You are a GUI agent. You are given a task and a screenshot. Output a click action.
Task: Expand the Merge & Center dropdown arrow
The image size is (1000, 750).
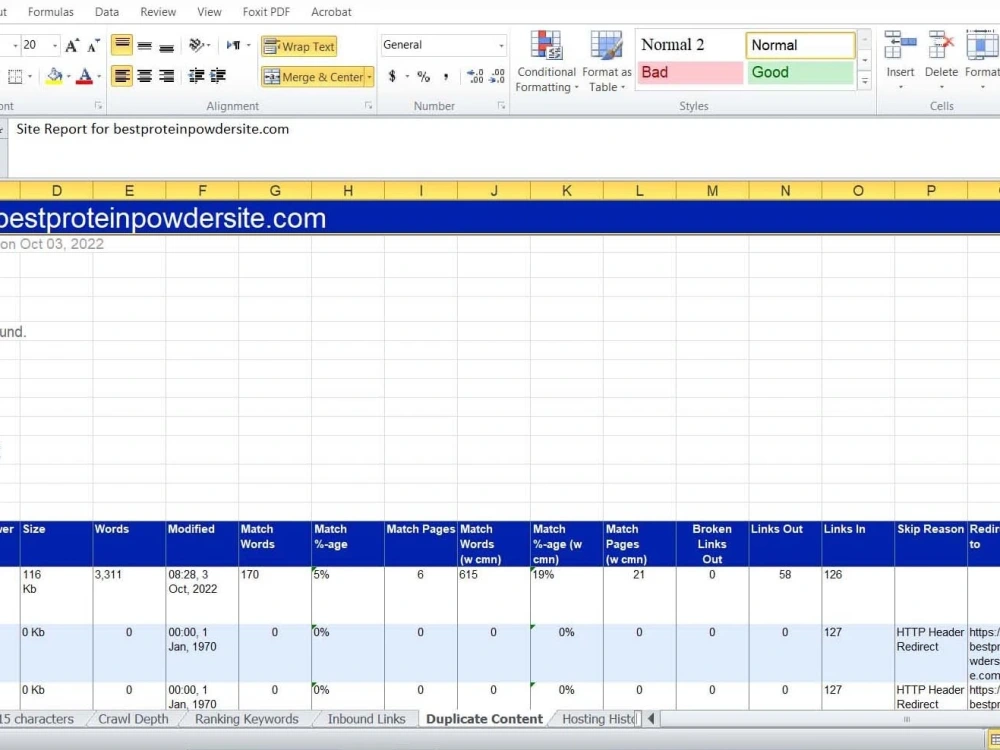pos(369,77)
